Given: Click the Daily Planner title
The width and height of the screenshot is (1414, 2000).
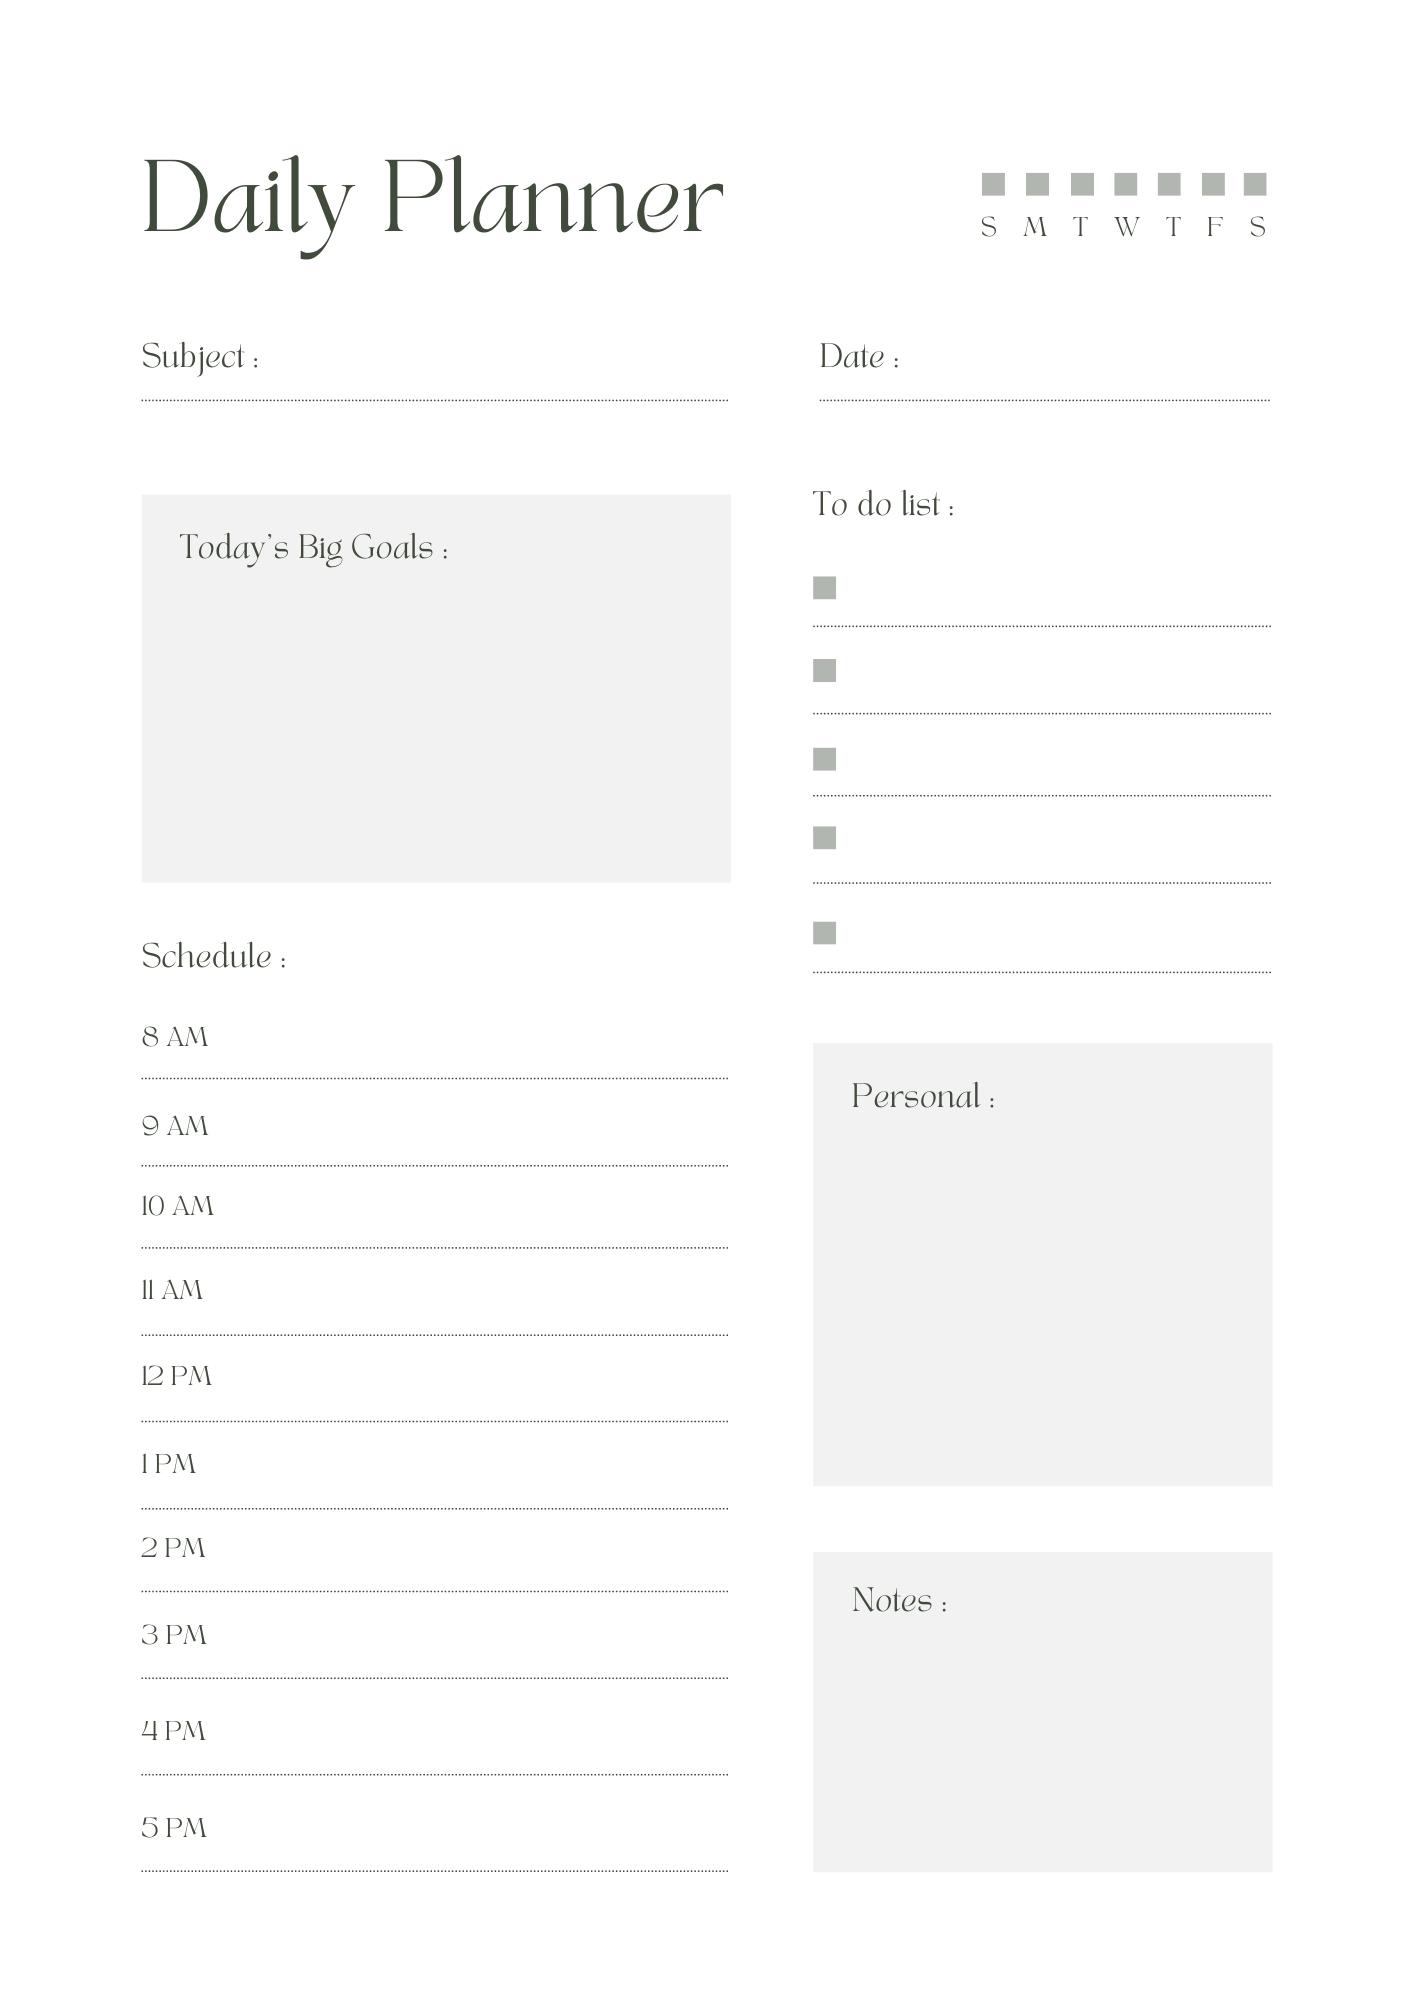Looking at the screenshot, I should [433, 203].
